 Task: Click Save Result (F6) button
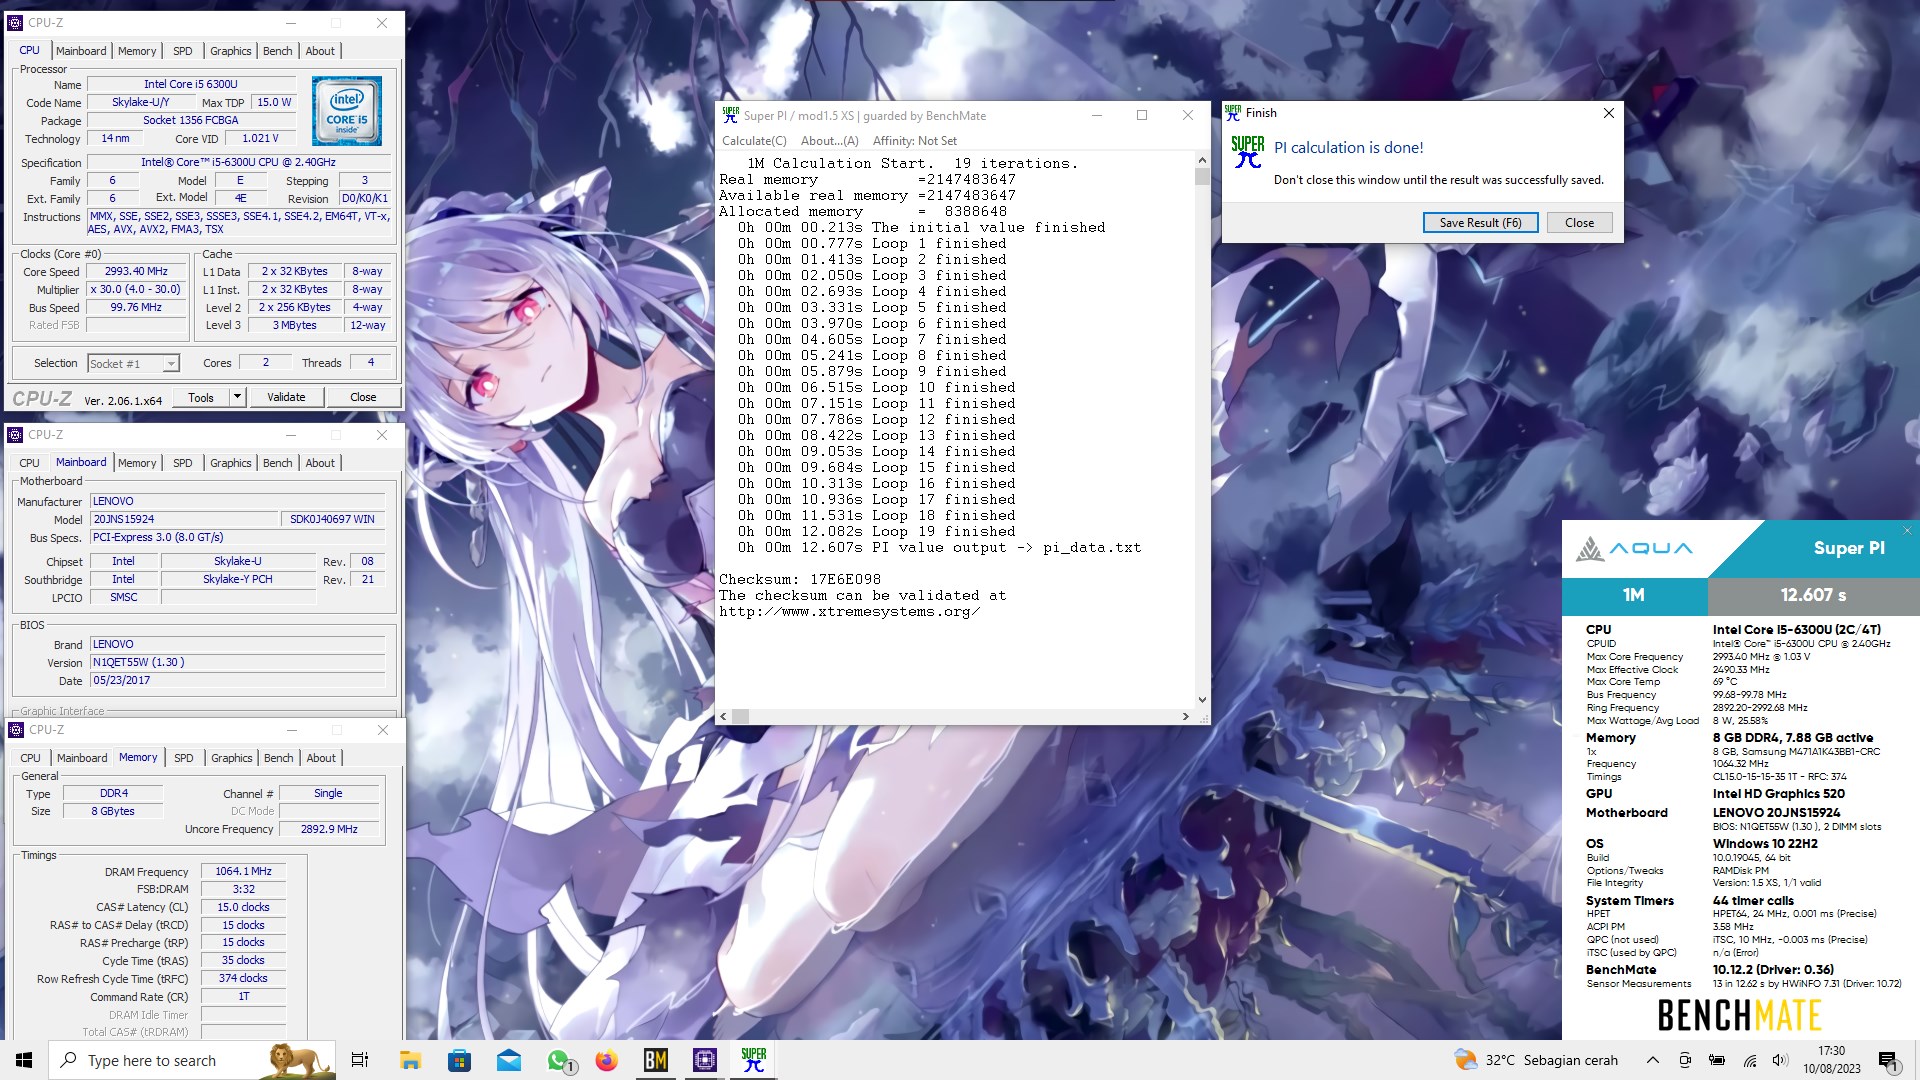[1480, 223]
